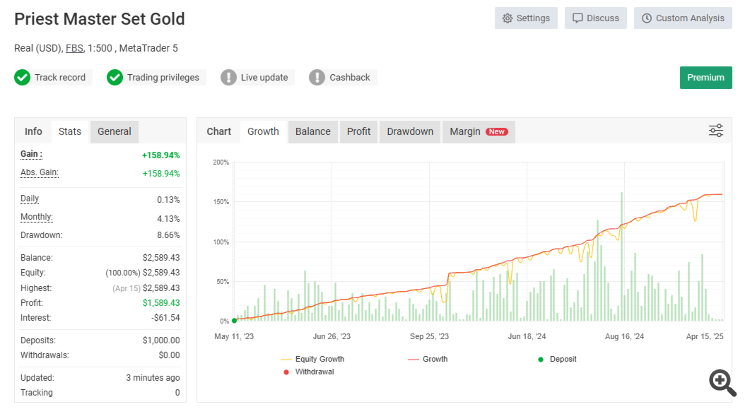
Task: Switch to the Balance chart tab
Action: [x=313, y=132]
